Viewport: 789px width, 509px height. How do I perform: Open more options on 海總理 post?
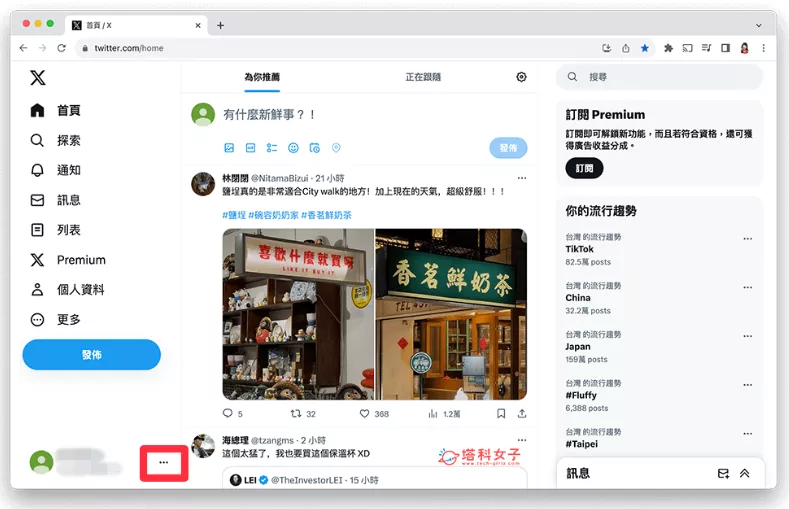pyautogui.click(x=522, y=440)
